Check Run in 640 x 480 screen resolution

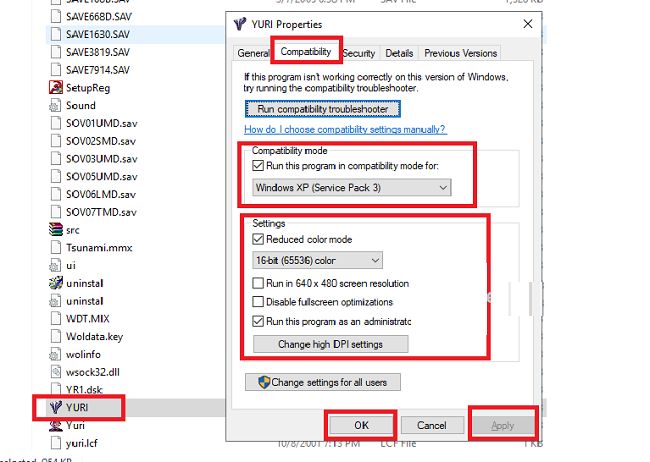pos(260,284)
